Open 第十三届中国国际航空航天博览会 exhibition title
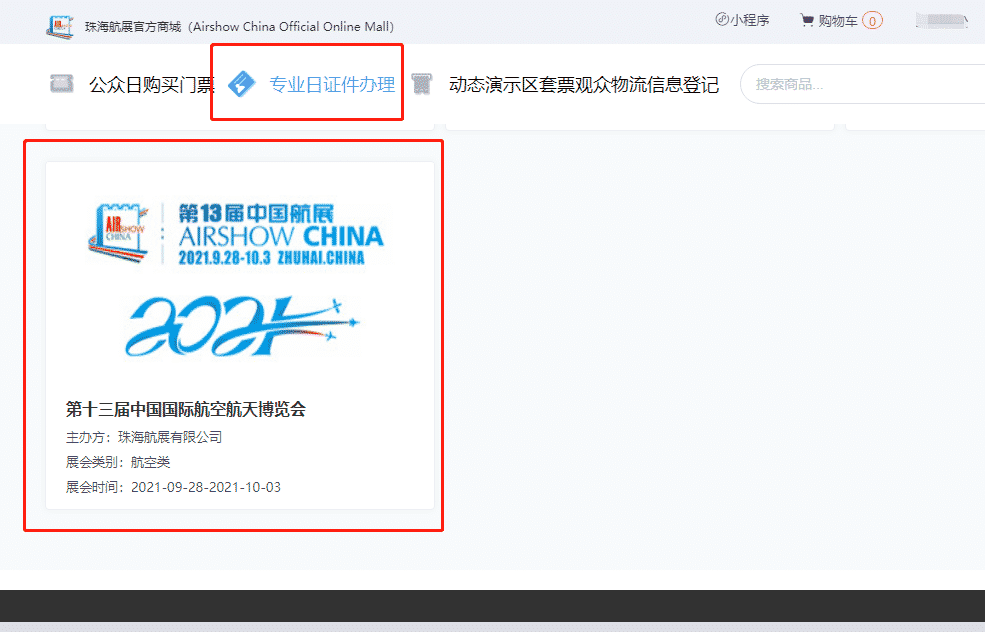This screenshot has width=985, height=632. 186,410
